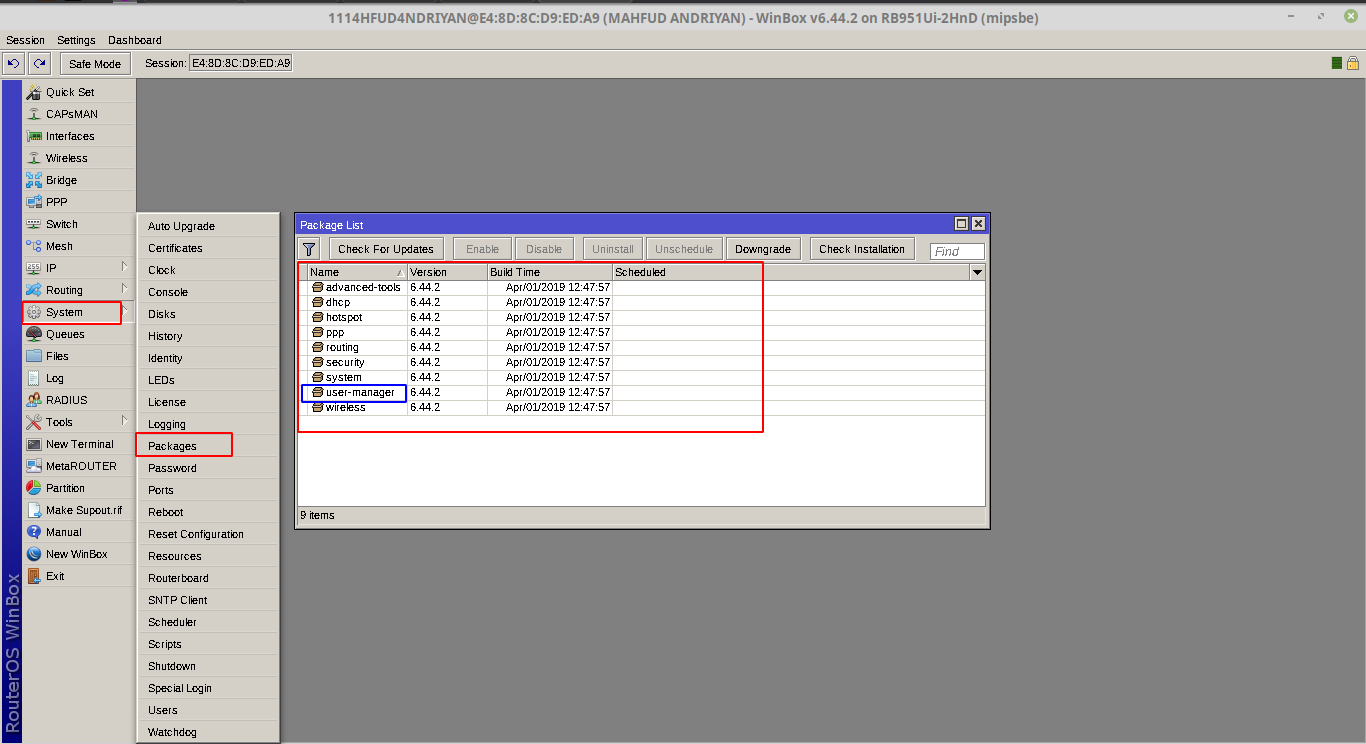Click the System gear icon
1366x744 pixels.
click(x=34, y=312)
